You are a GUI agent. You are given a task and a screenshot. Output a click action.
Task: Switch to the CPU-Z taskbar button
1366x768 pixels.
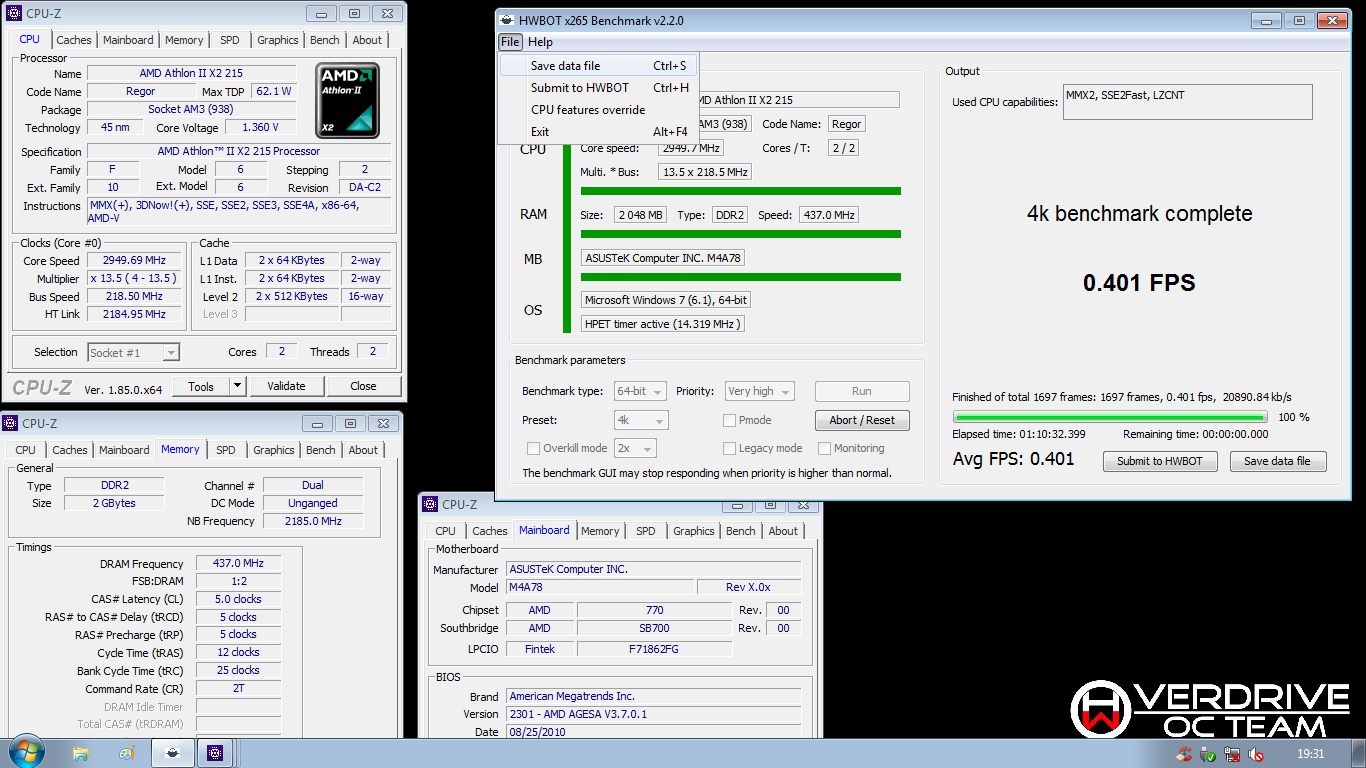(215, 753)
